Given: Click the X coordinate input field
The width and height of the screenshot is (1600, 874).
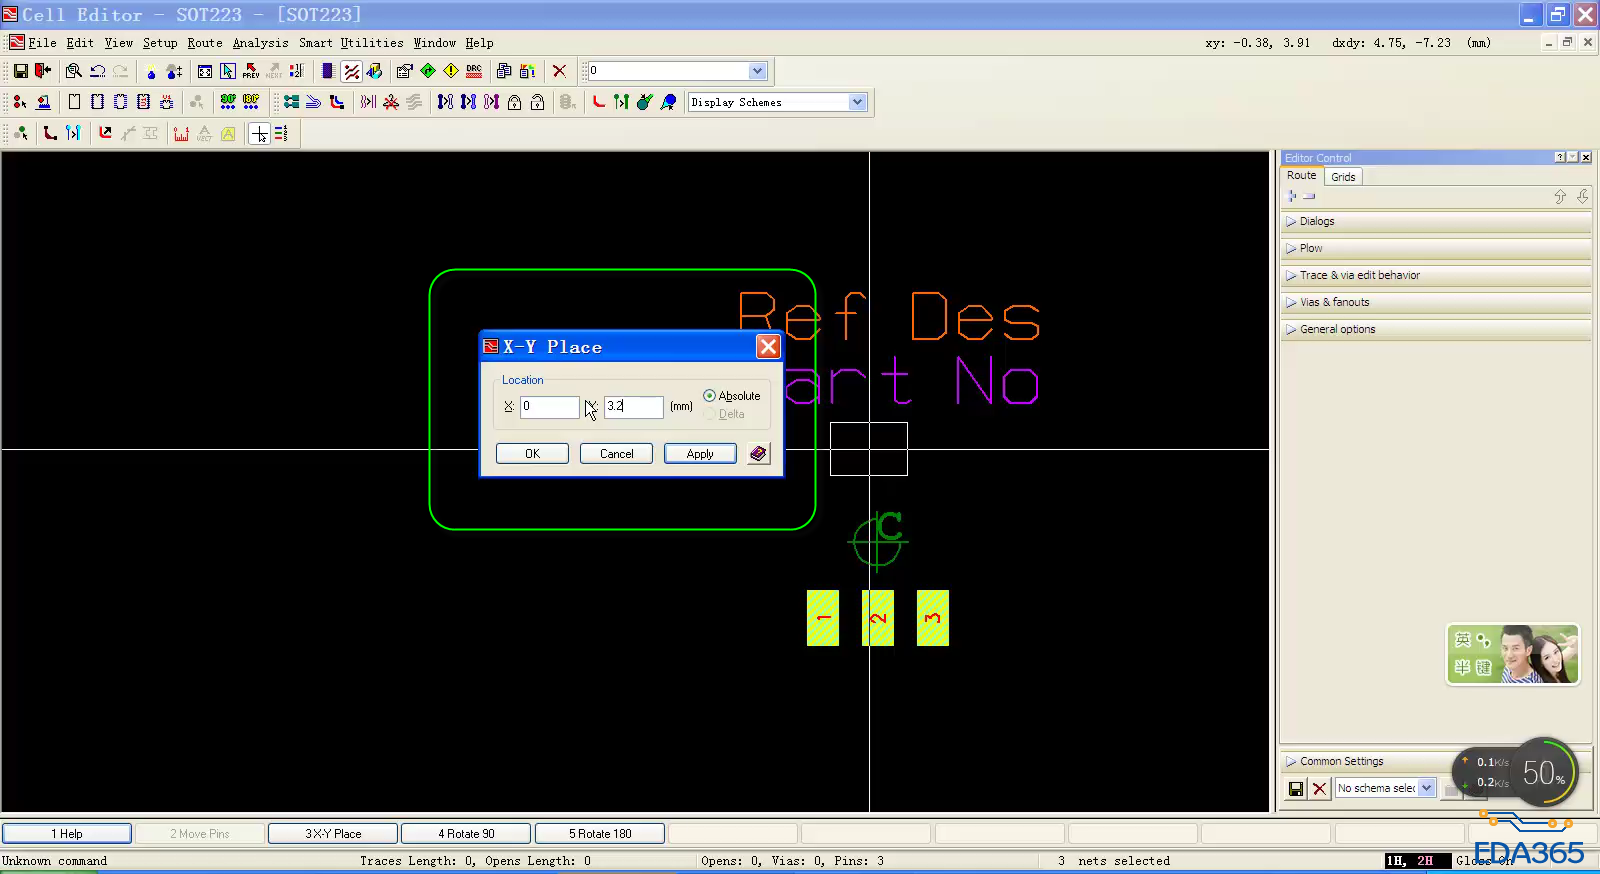Looking at the screenshot, I should point(548,407).
